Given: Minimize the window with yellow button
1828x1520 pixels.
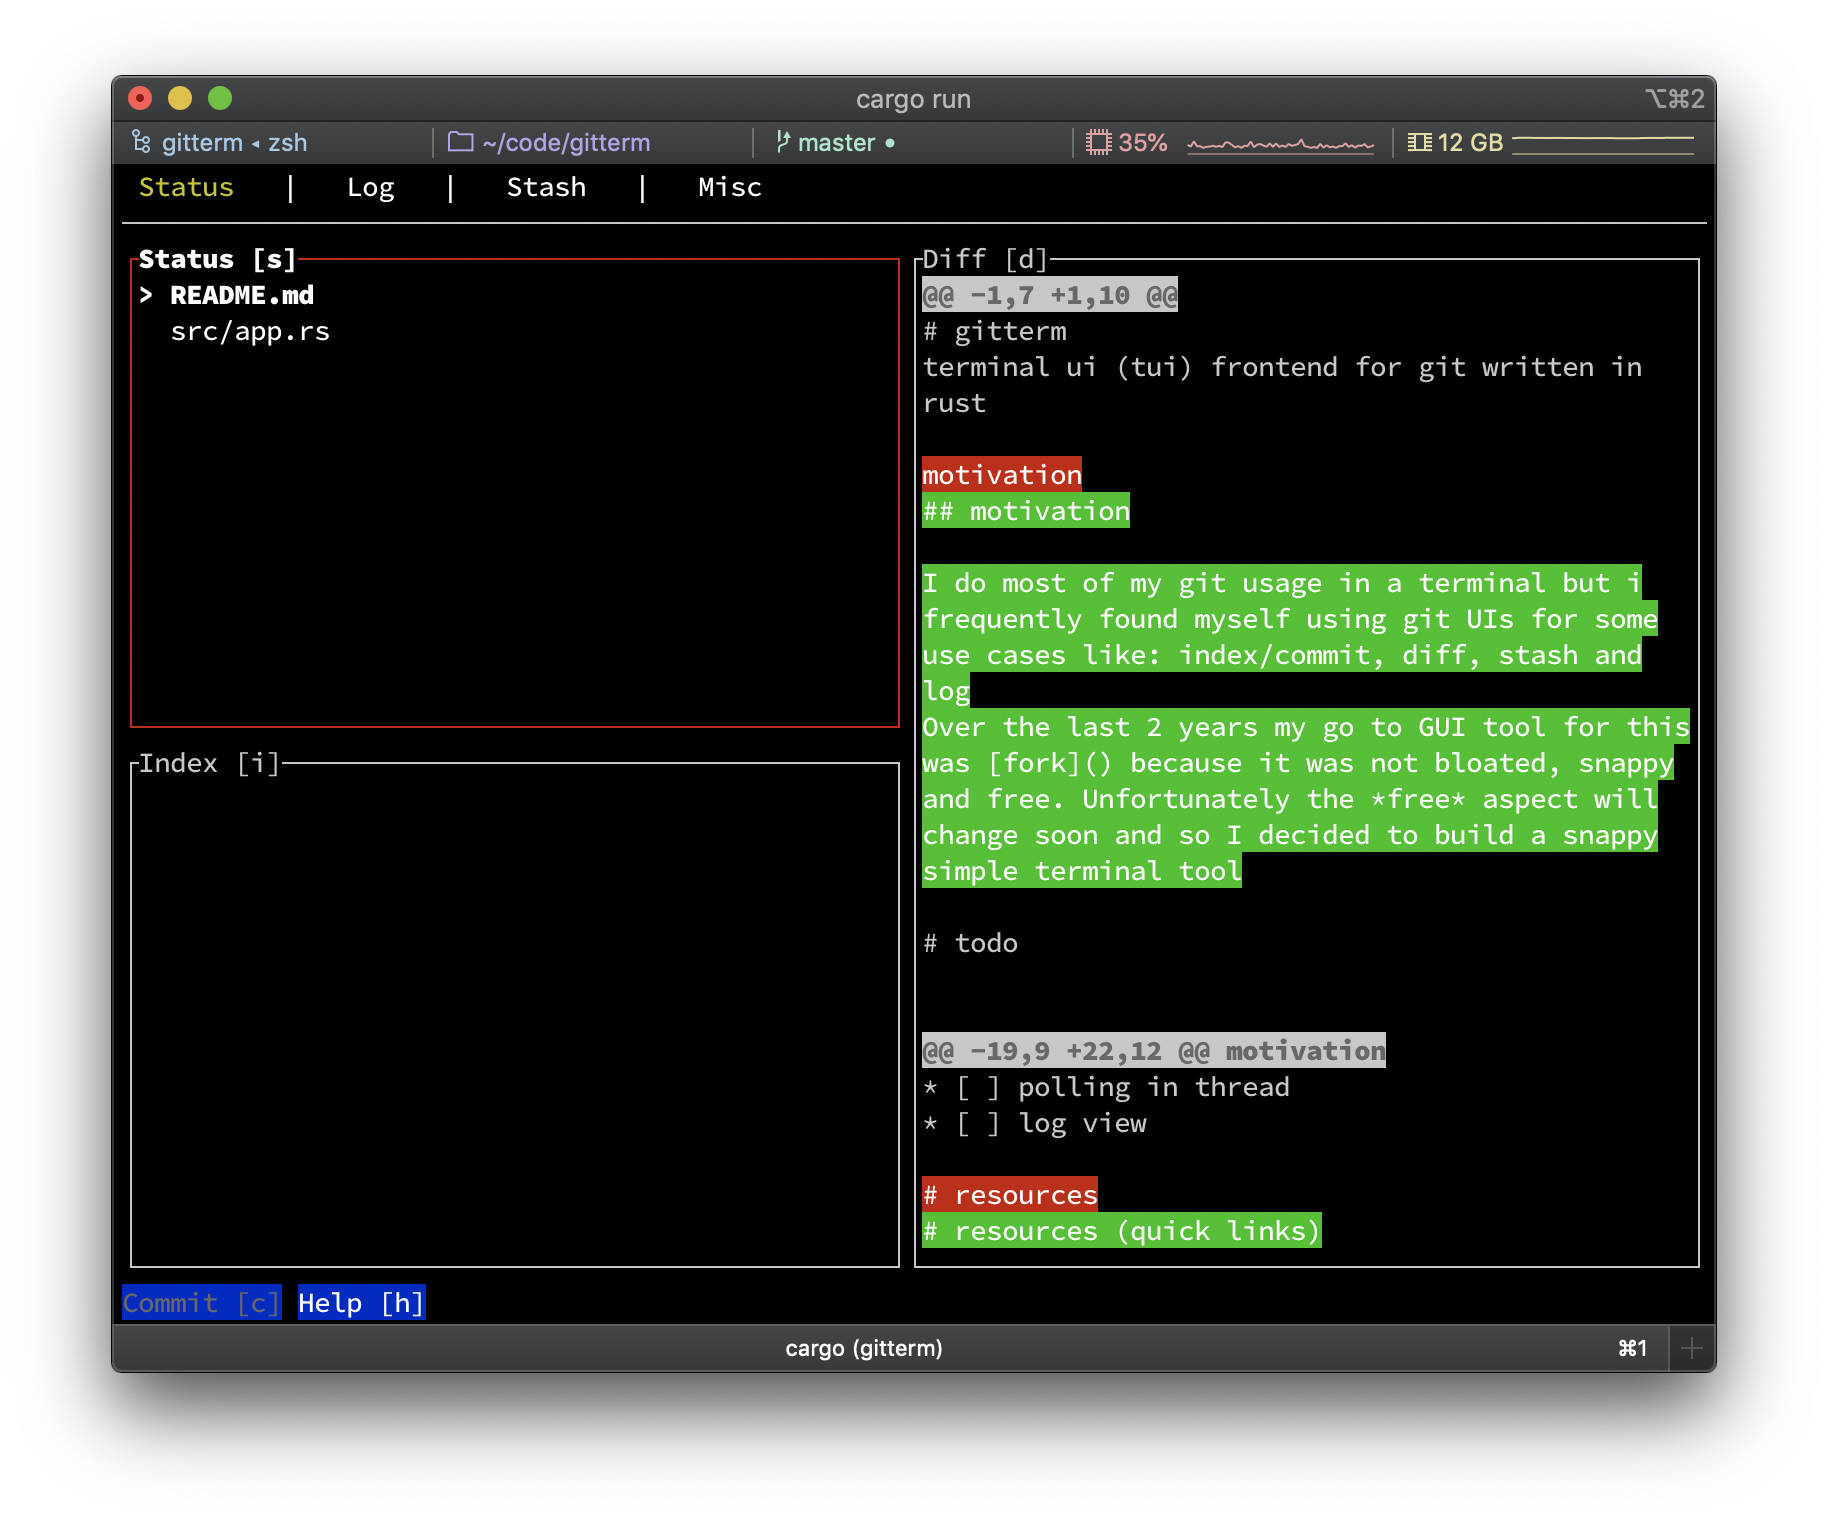Looking at the screenshot, I should coord(180,98).
